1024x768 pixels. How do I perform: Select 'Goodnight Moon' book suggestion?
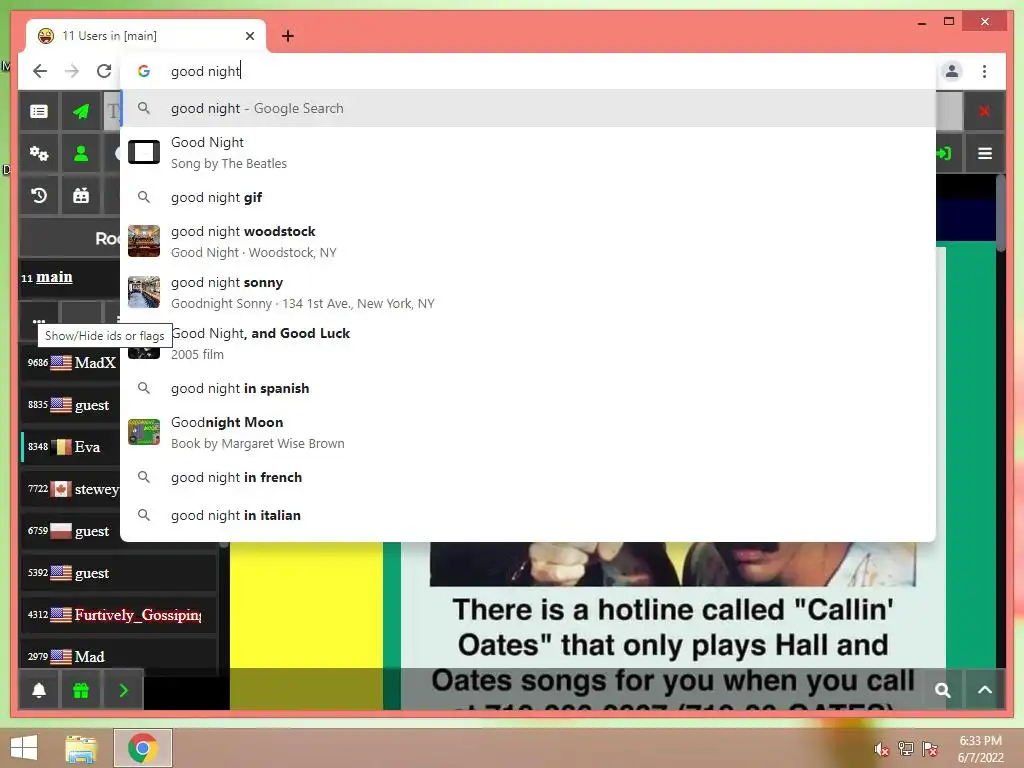(x=528, y=432)
